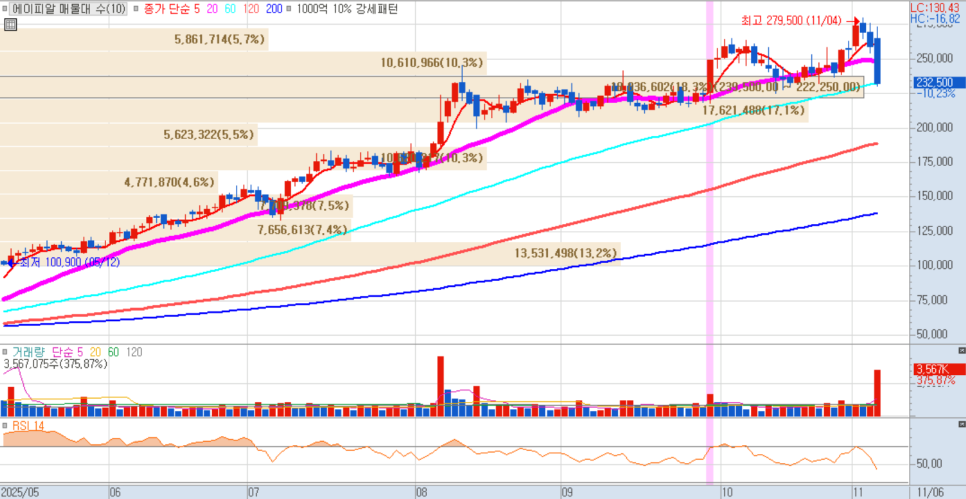The height and width of the screenshot is (499, 966).
Task: Click the volume profile bar 17,621,488(17.1%)
Action: click(404, 110)
